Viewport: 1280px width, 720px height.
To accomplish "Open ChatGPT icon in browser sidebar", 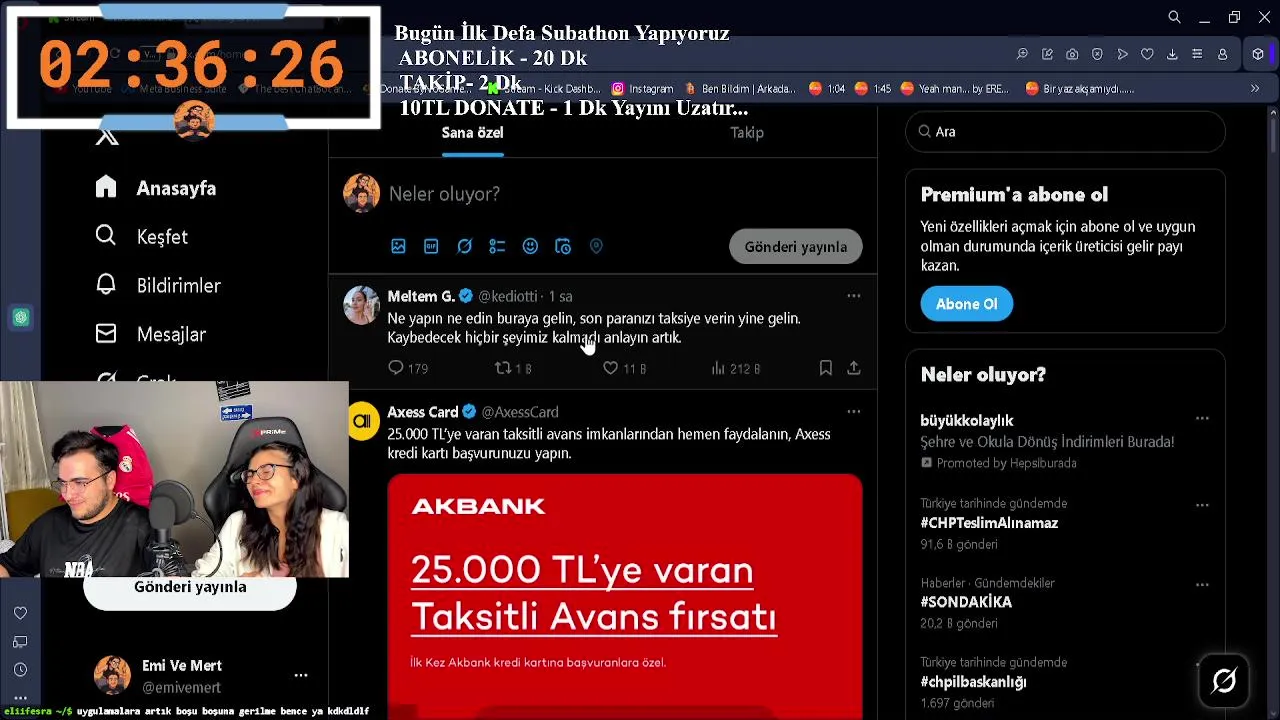I will point(21,318).
